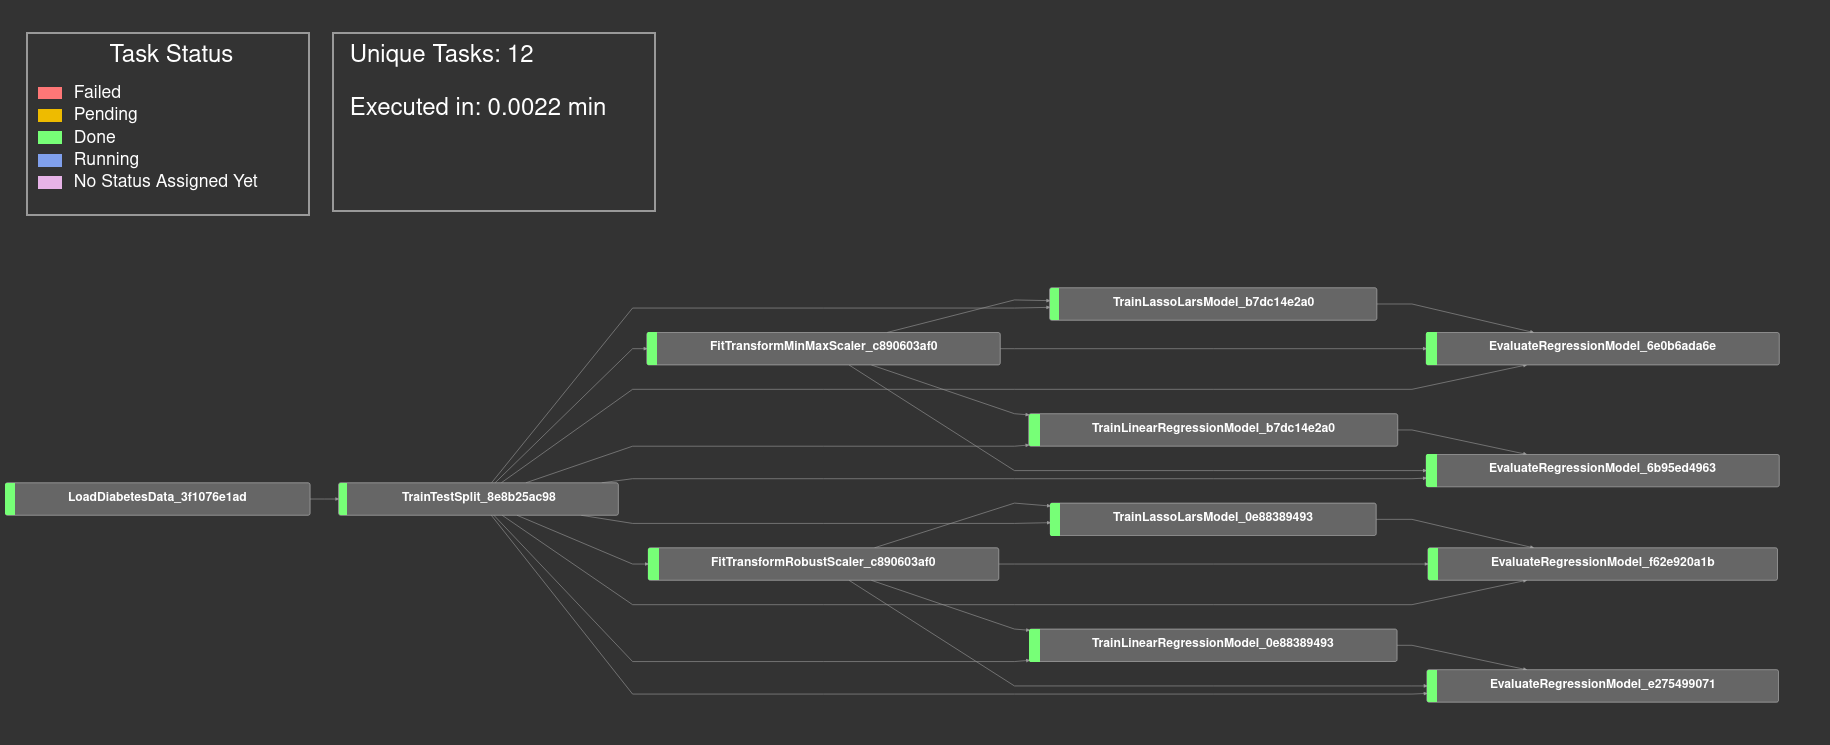Viewport: 1830px width, 745px height.
Task: Click the TrainLassoLarsModel_b7dc14e2a0 node
Action: (x=1213, y=303)
